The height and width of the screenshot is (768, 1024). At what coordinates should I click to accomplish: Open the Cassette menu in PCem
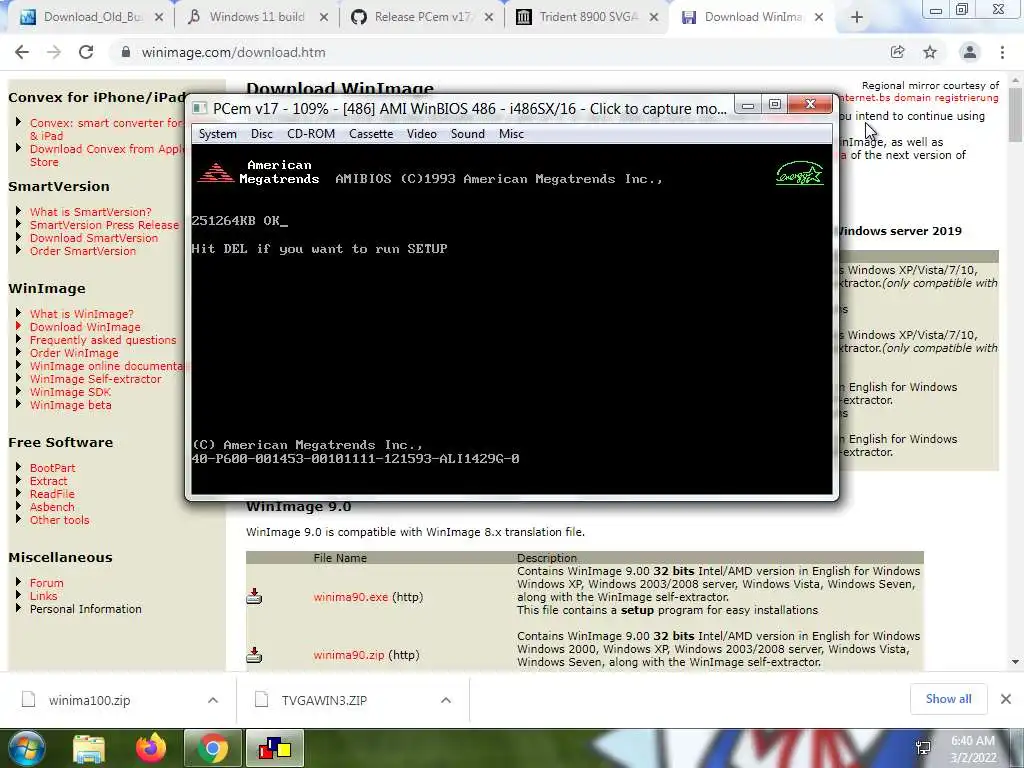(x=371, y=134)
